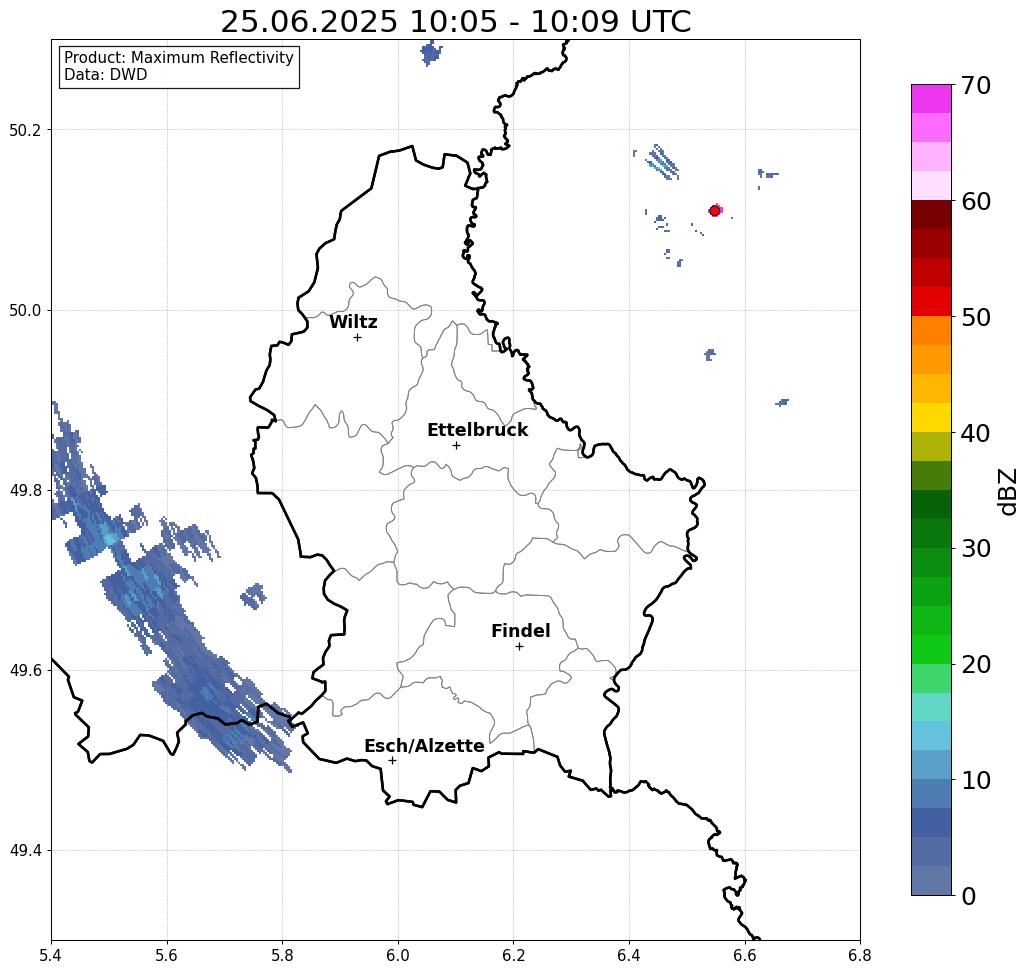Click the latitude tick label 49.4
1029x973 pixels.
25,851
